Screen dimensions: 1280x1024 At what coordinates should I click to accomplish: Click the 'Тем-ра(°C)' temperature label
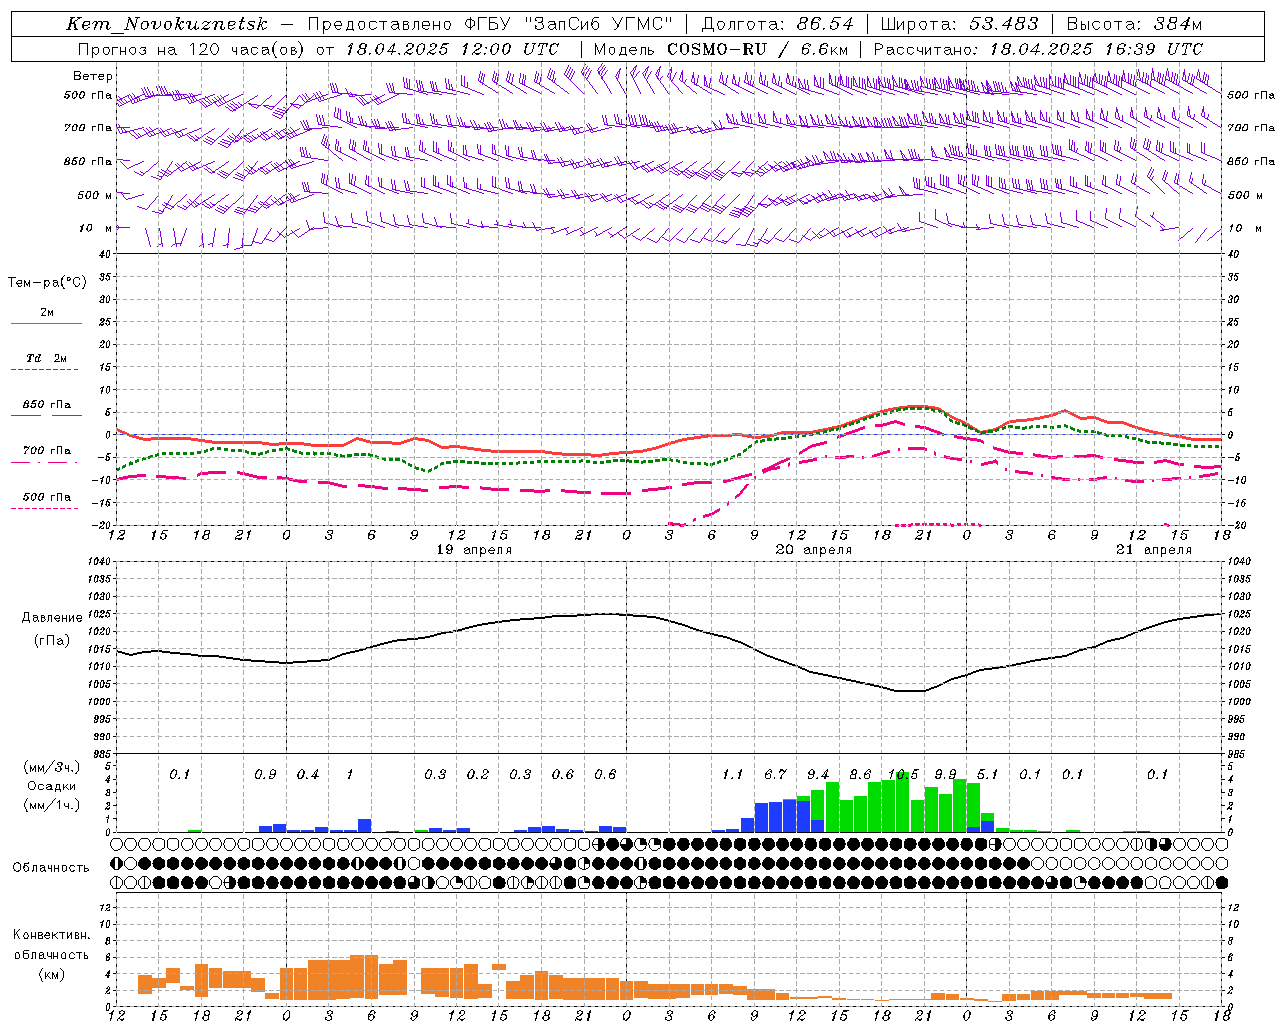coord(47,283)
